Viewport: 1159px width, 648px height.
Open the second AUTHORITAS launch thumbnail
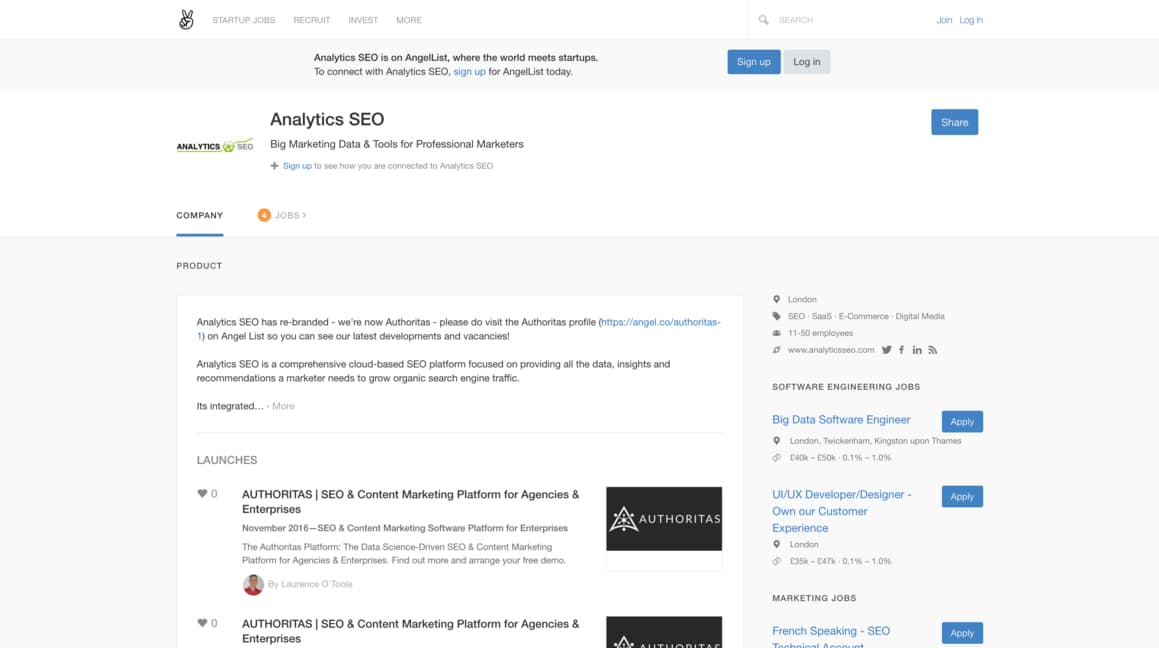click(664, 632)
